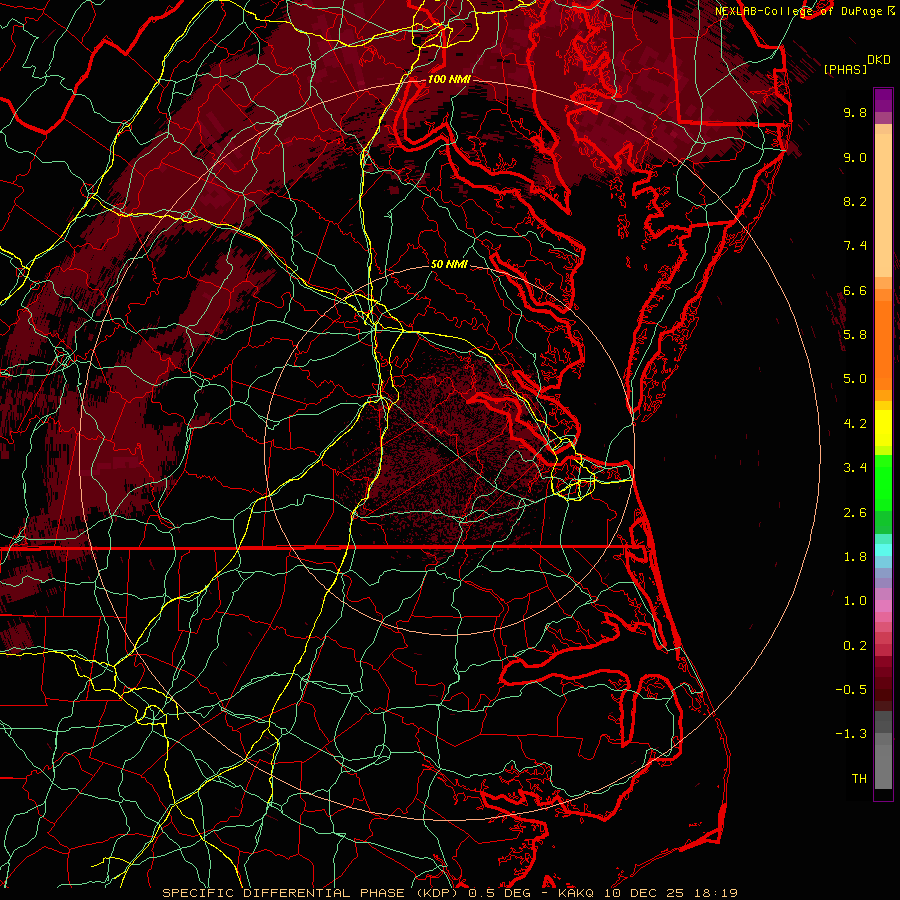900x900 pixels.
Task: Select the 3.4 scale value
Action: point(855,468)
